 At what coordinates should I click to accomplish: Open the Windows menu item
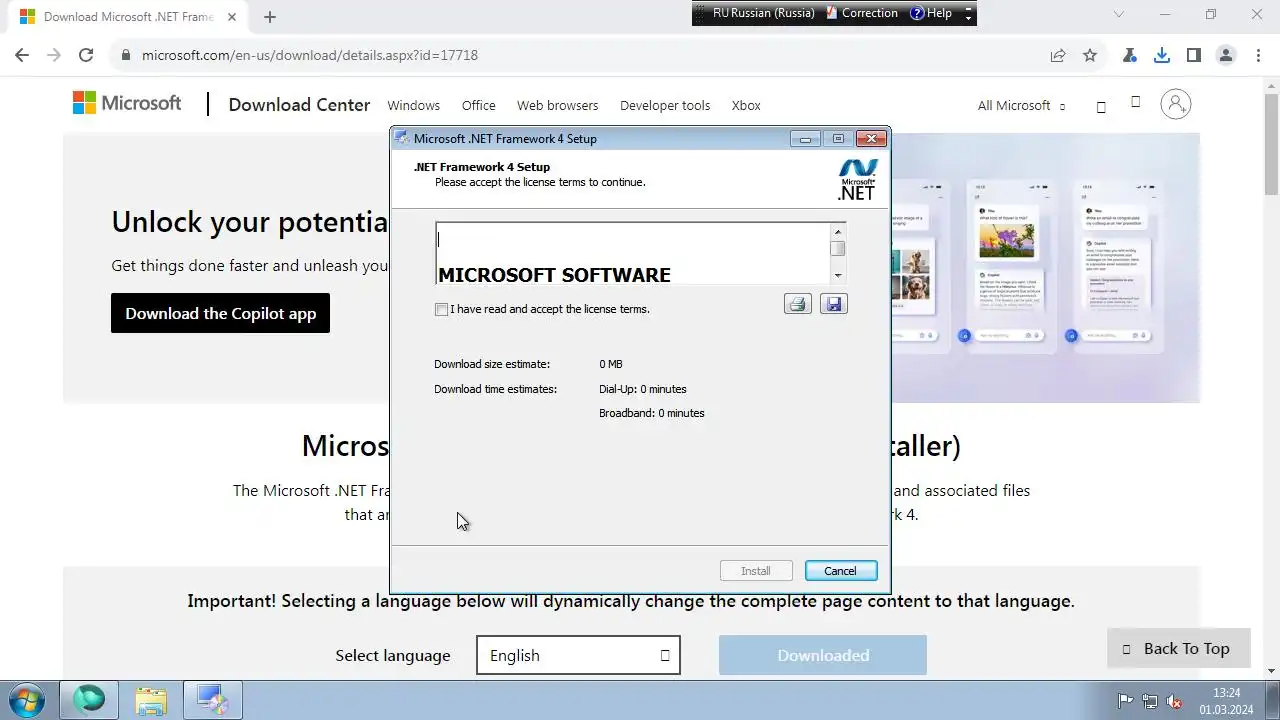coord(414,105)
